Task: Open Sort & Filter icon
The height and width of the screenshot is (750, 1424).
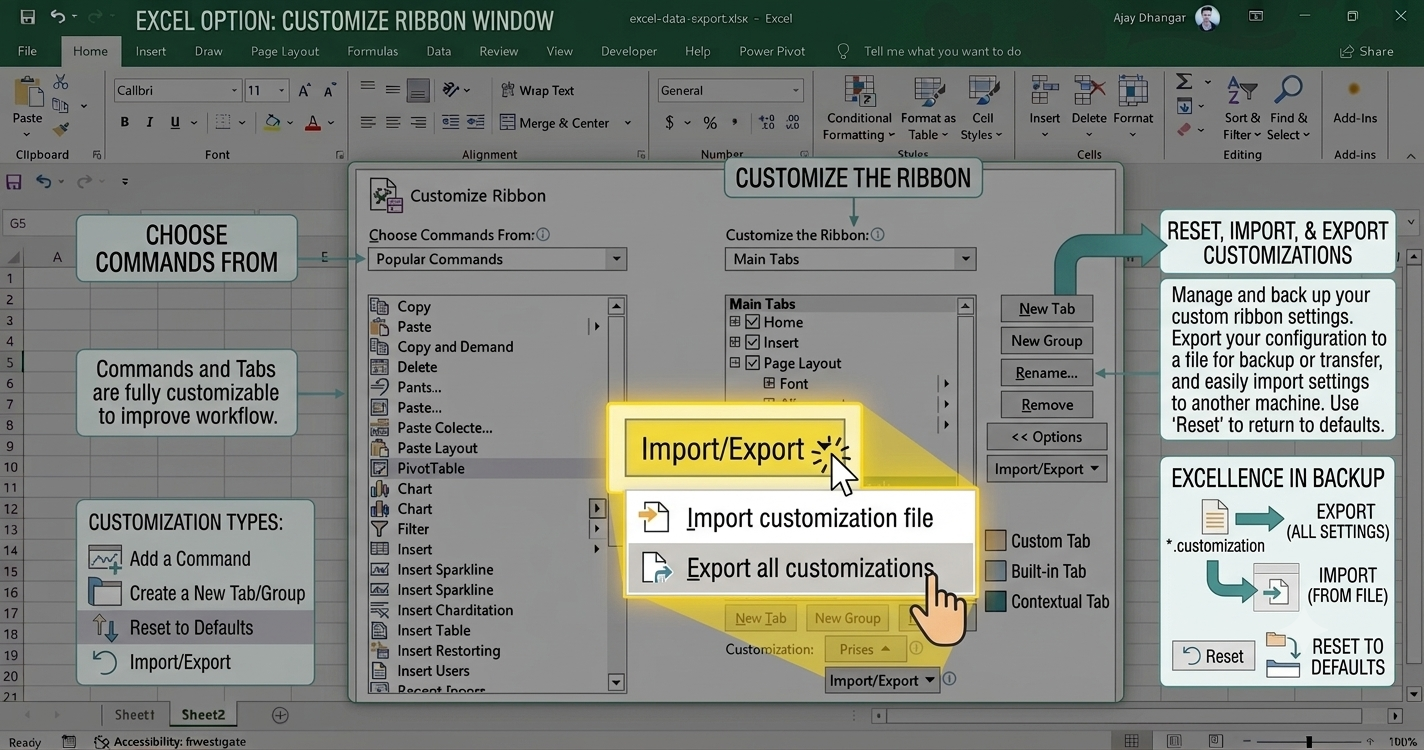Action: tap(1242, 91)
